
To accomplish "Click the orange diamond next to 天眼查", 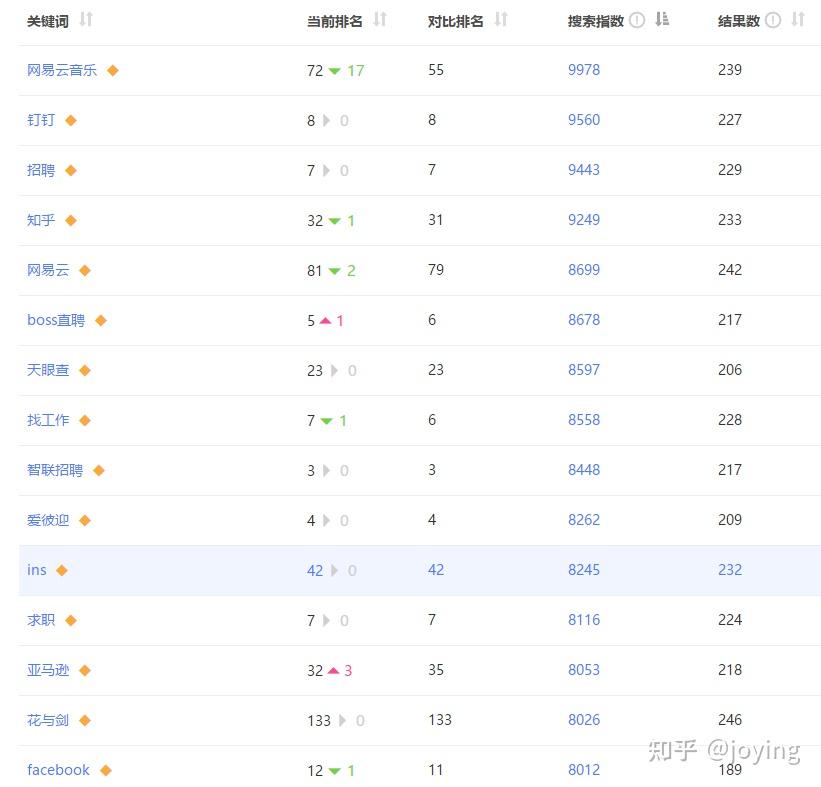I will [85, 370].
